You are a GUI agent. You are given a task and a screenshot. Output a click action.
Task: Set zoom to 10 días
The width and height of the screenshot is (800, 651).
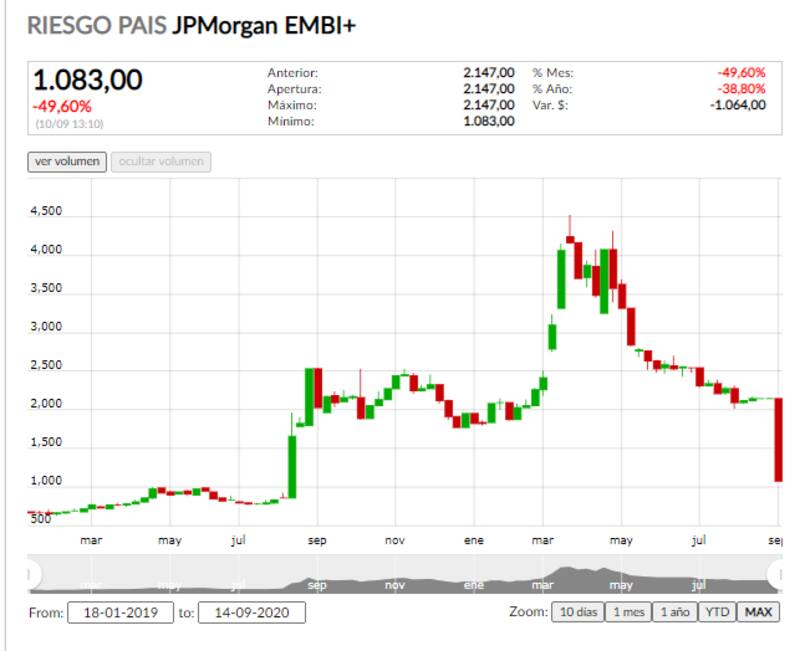[x=578, y=612]
